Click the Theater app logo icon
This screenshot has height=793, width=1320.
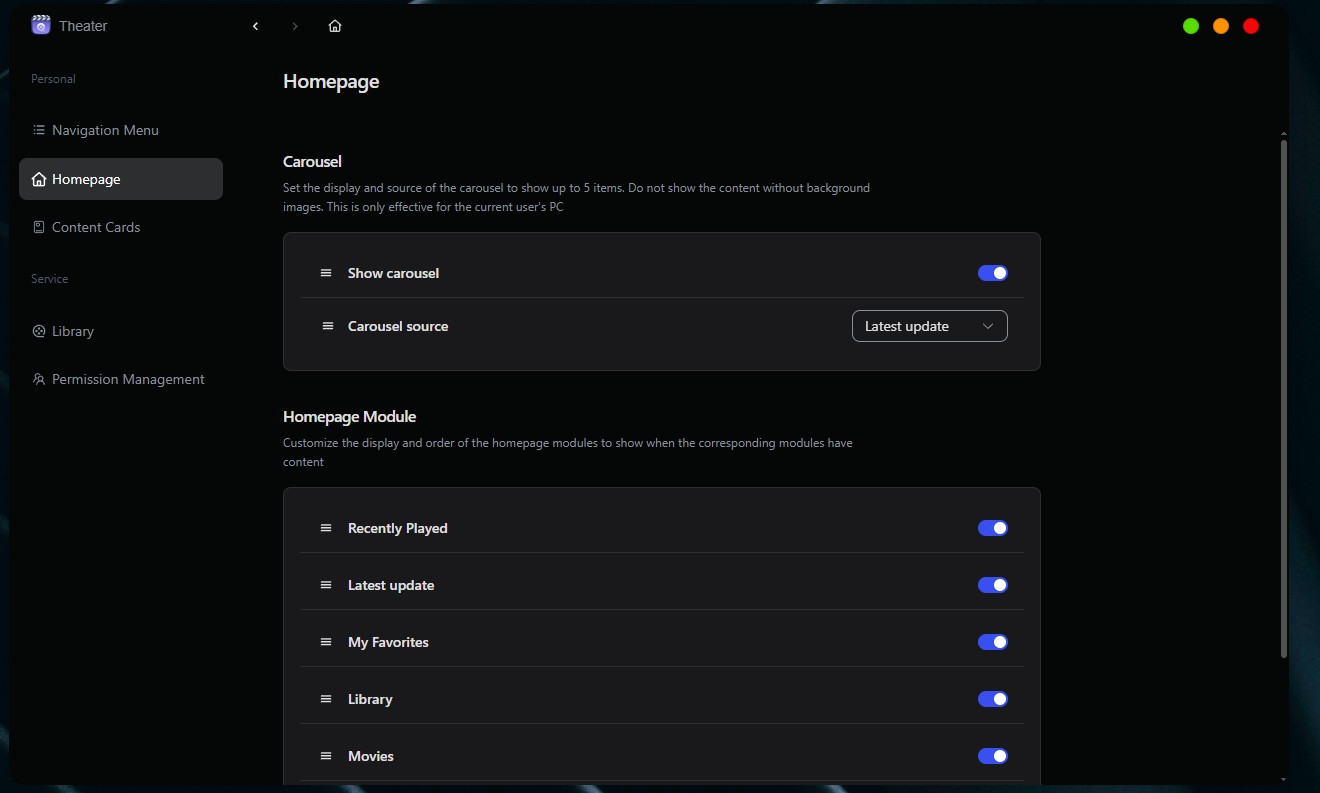(x=41, y=25)
